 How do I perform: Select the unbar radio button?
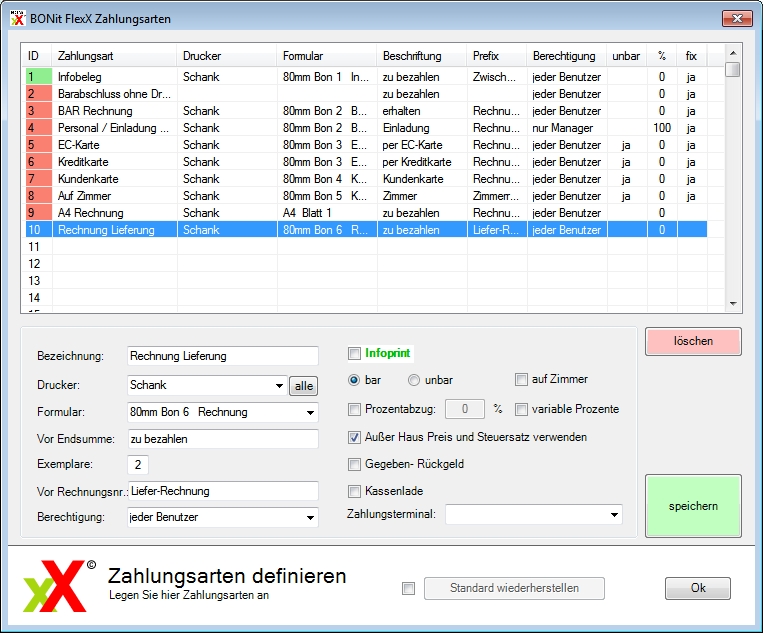(414, 380)
